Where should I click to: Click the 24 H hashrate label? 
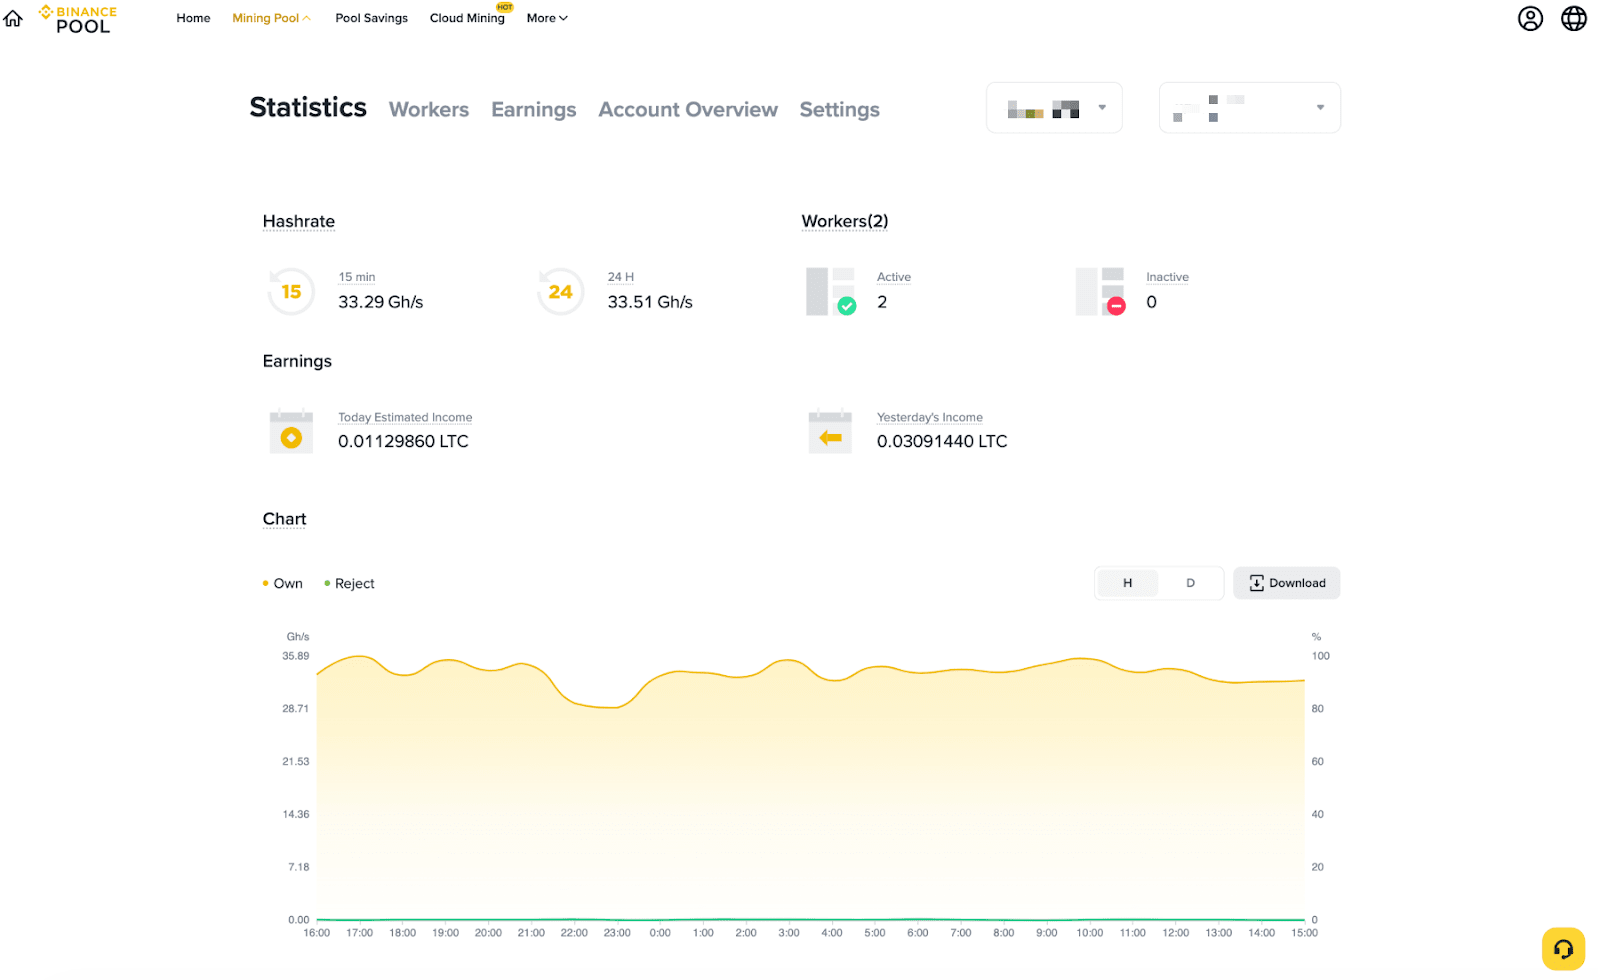pos(621,277)
